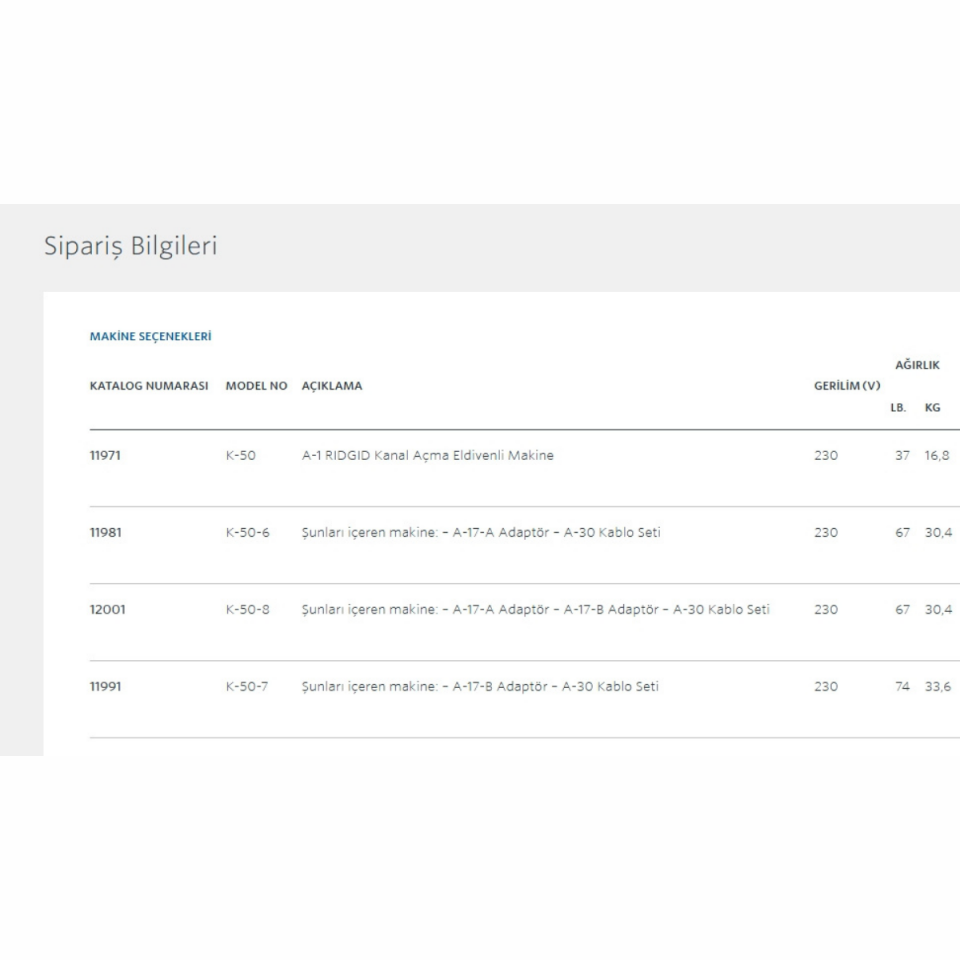Click the 16,8 kg weight value
The width and height of the screenshot is (960, 960).
coord(937,456)
